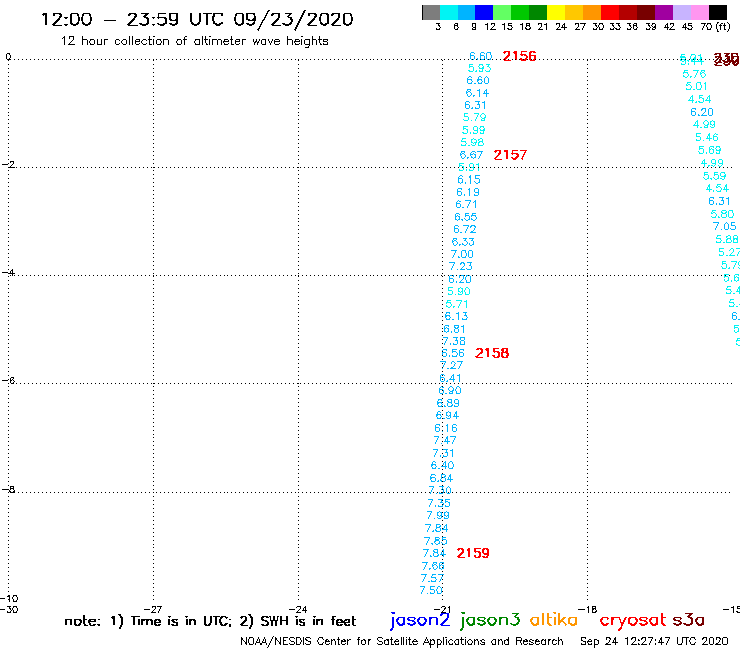This screenshot has width=740, height=650.
Task: Click wave height value 7.85
Action: pos(436,541)
